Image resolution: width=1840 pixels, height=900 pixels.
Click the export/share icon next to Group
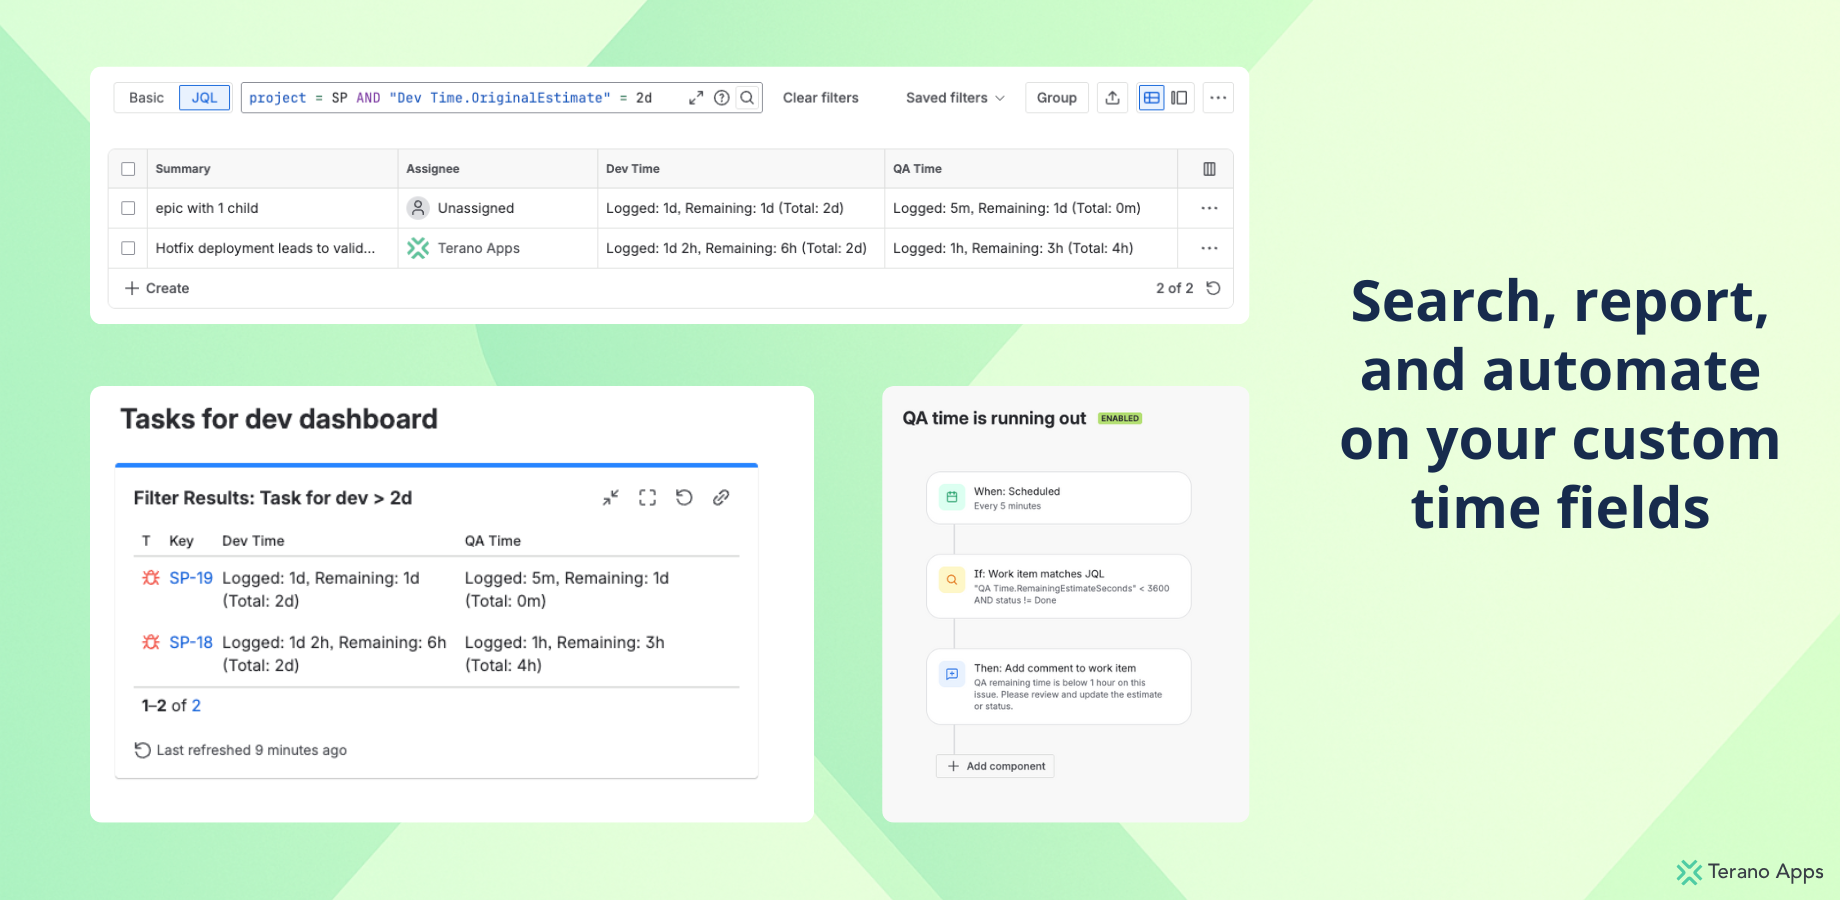point(1112,97)
